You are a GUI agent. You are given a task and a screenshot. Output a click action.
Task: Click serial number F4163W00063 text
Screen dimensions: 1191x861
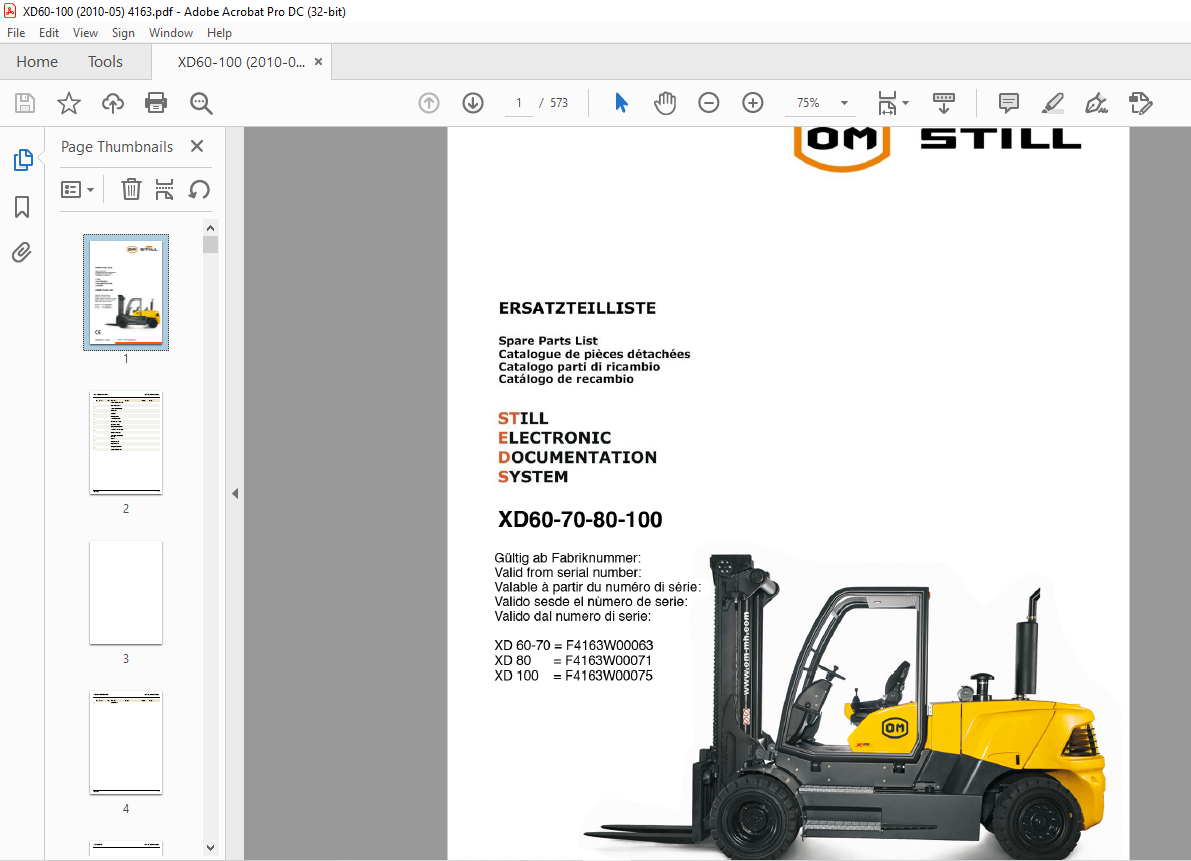click(610, 645)
